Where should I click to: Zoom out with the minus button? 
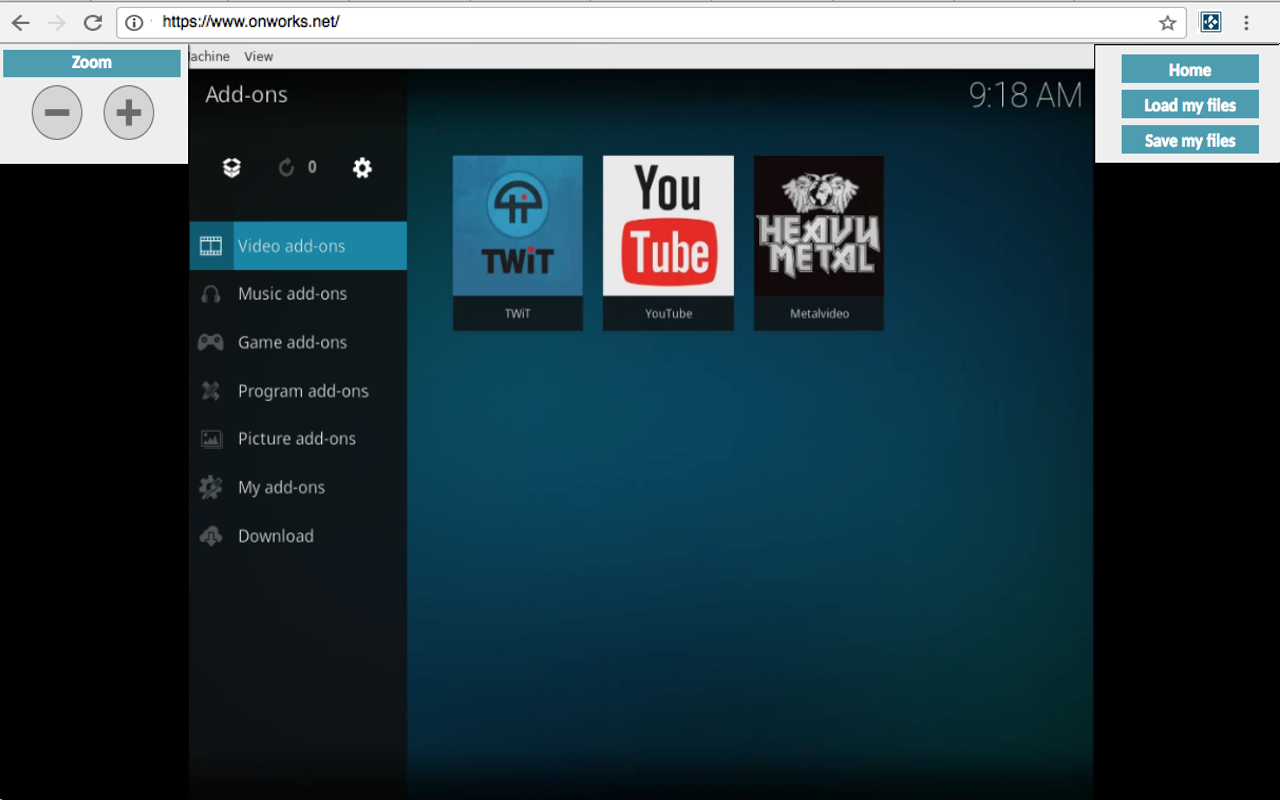[57, 112]
